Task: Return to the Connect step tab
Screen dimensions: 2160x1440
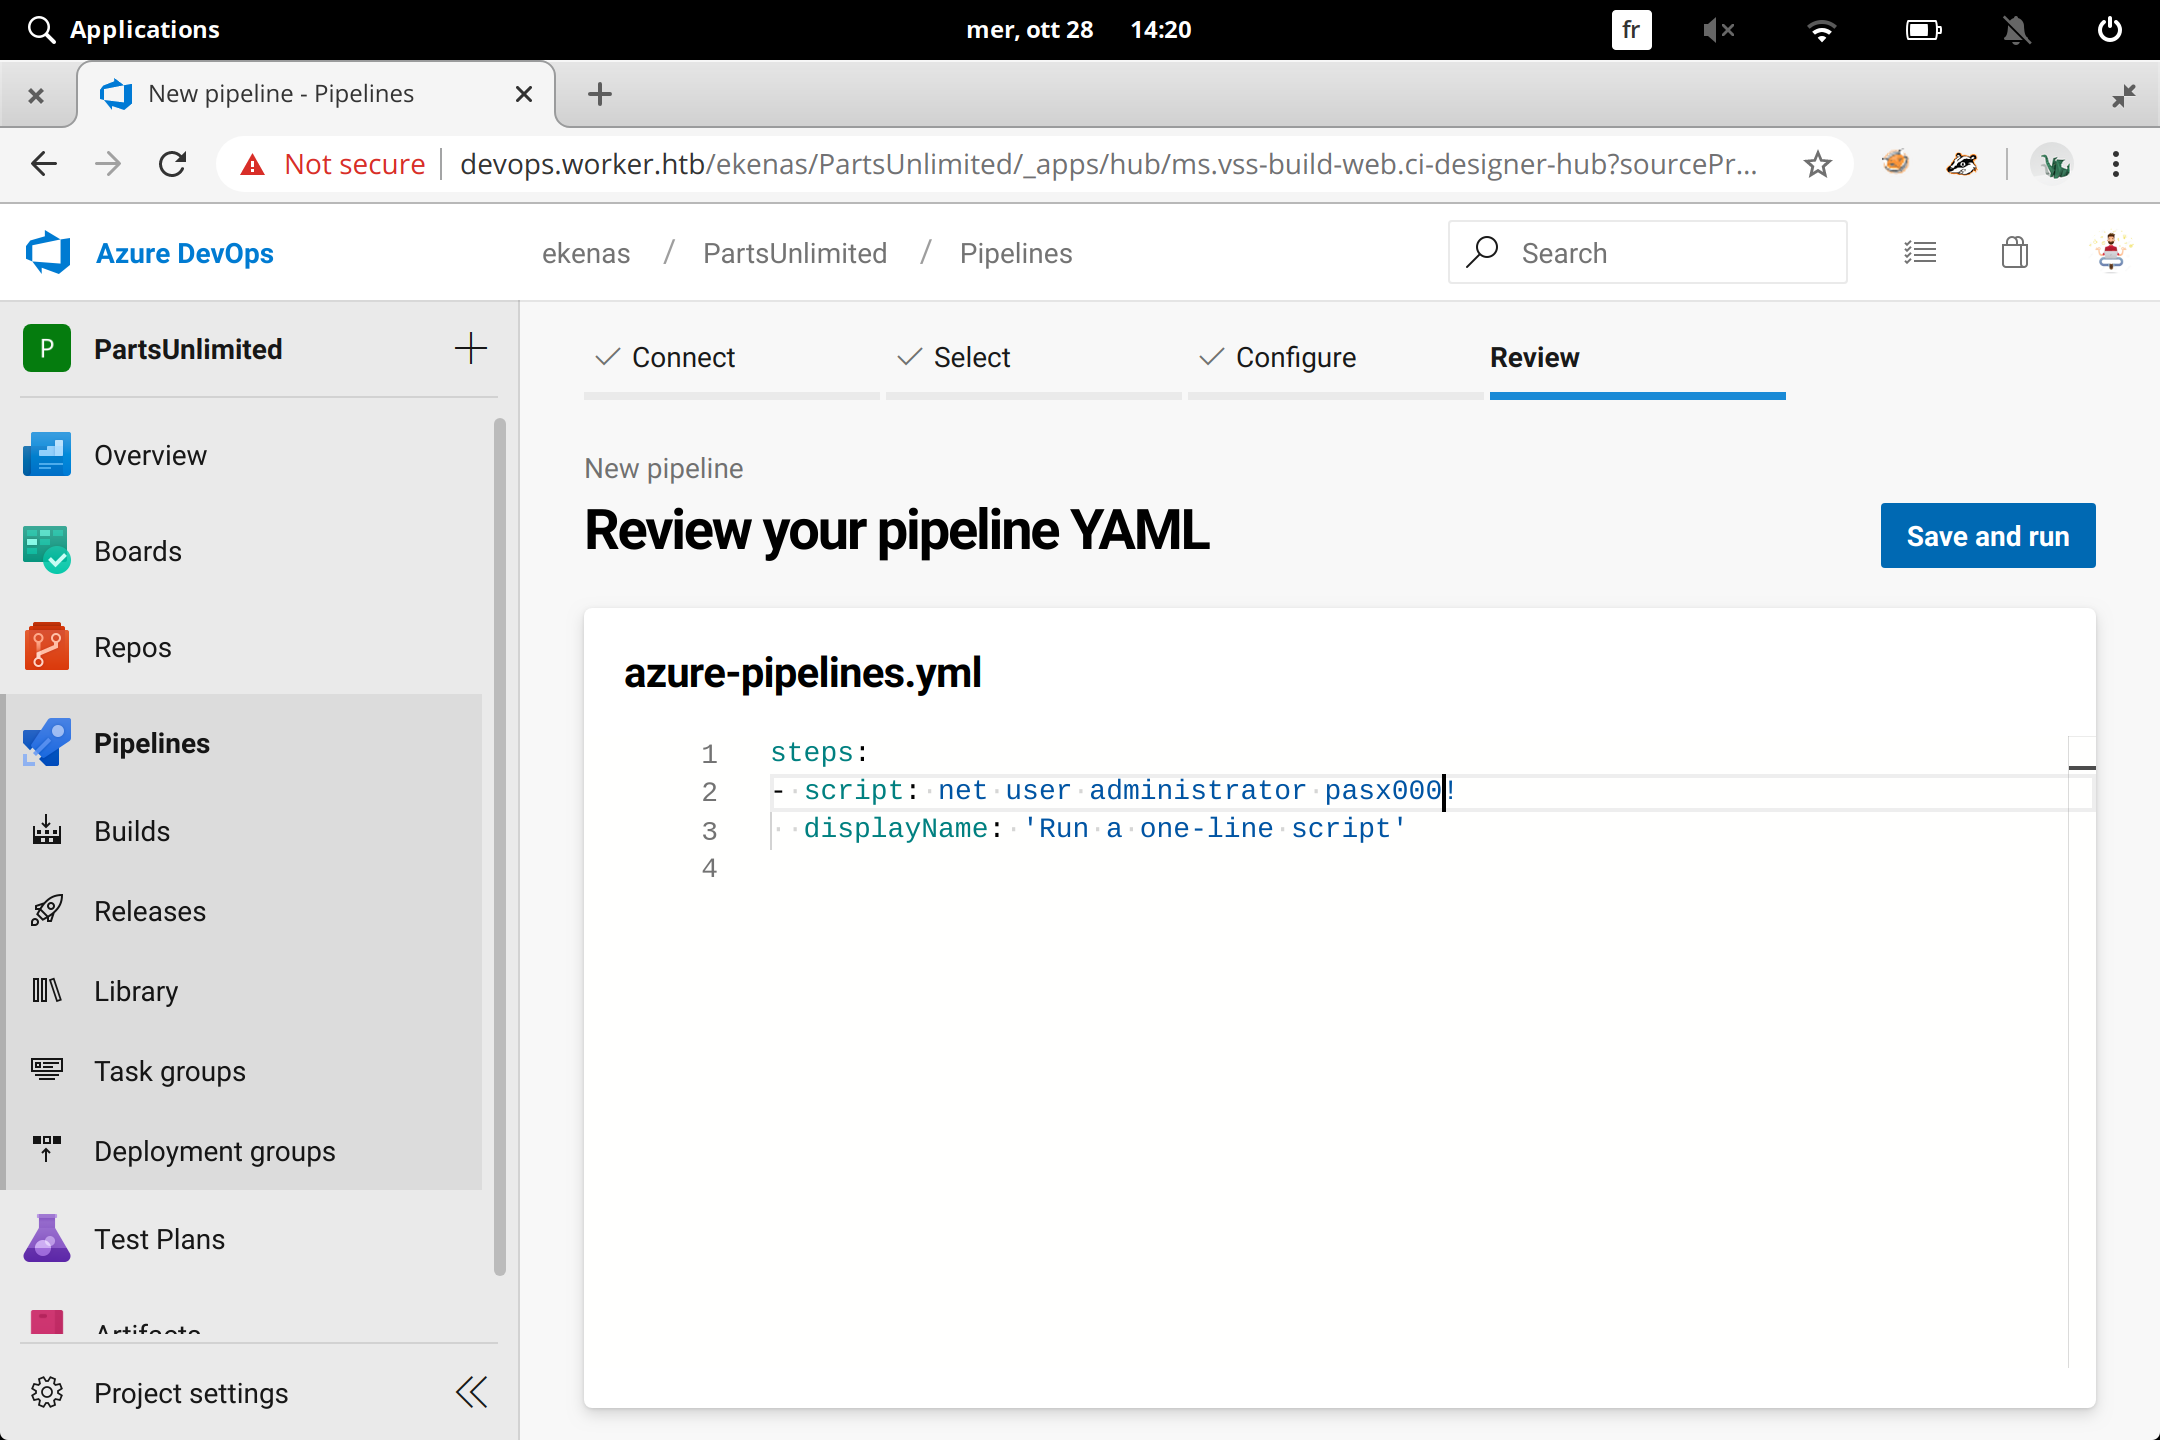Action: point(683,358)
